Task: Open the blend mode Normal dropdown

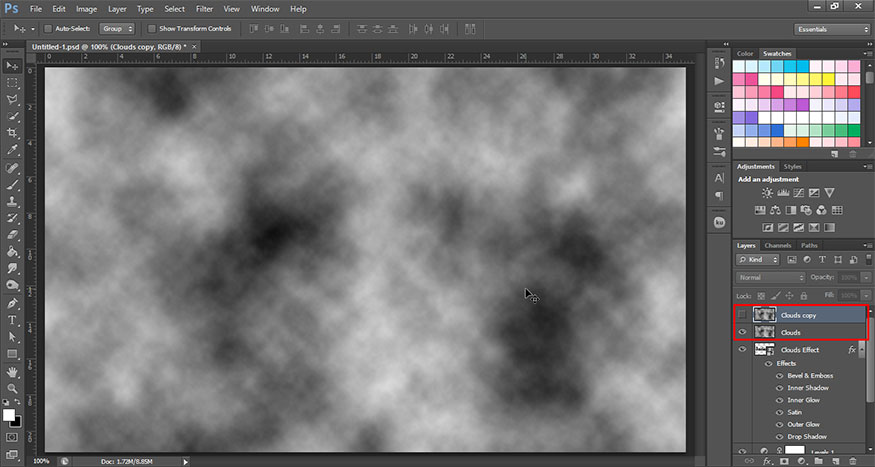Action: [770, 277]
